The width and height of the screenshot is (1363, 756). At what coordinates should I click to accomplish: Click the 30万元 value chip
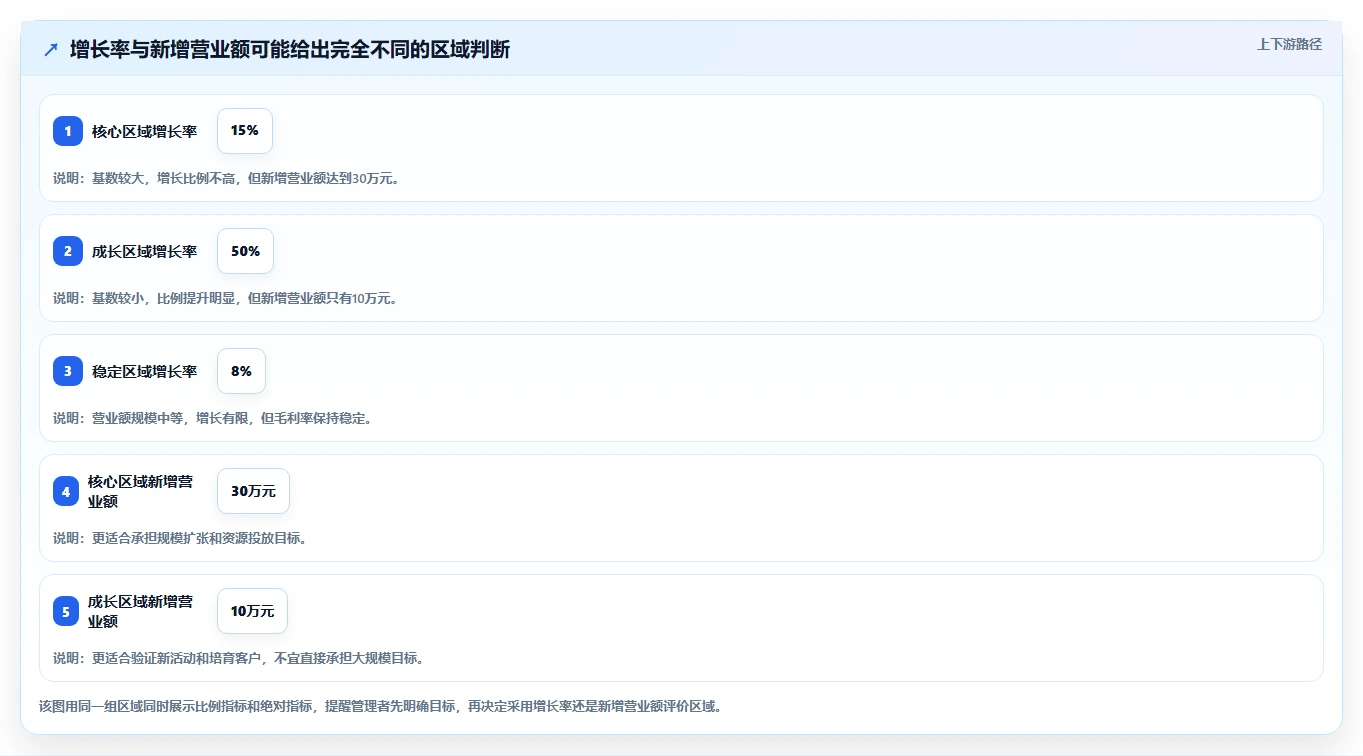(253, 491)
